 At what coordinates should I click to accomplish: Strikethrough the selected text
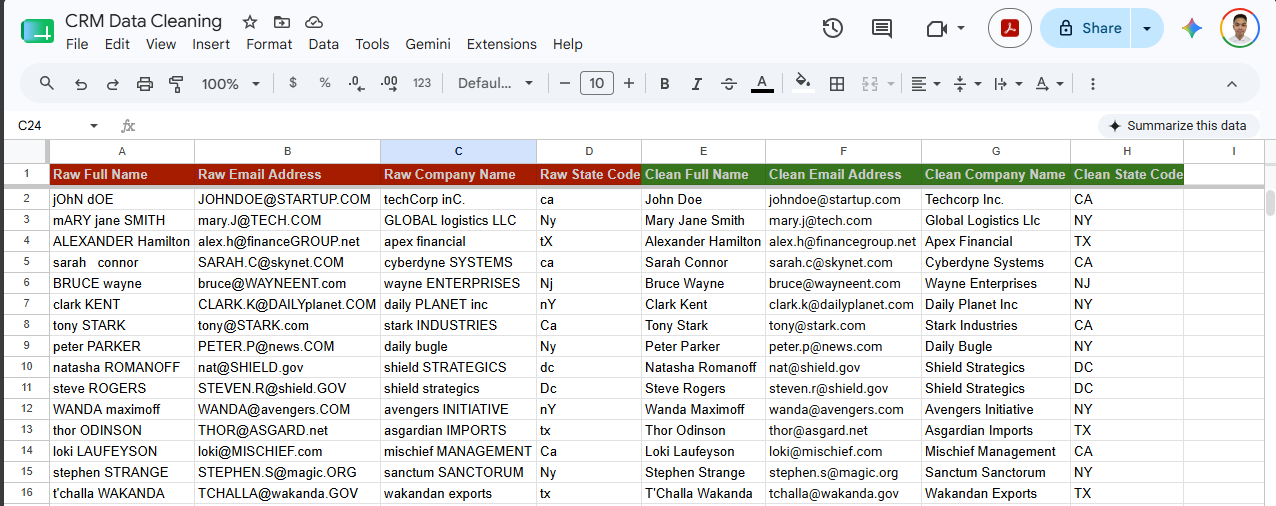pyautogui.click(x=729, y=83)
